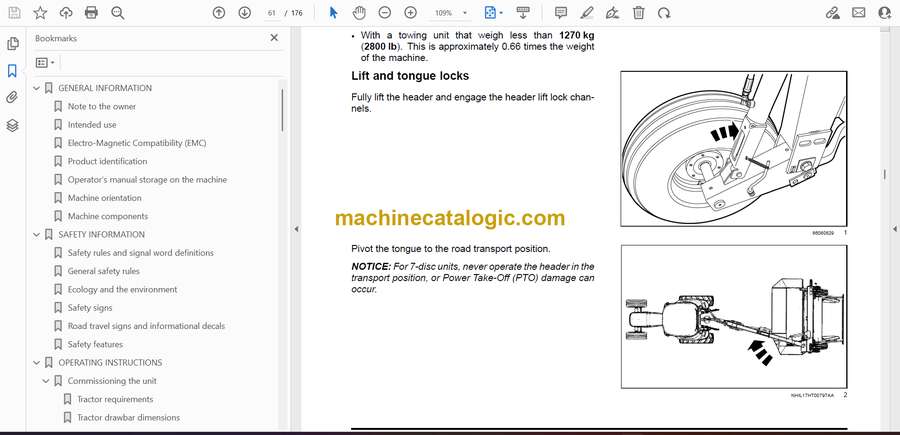Add a comment with the sticky note icon
The width and height of the screenshot is (900, 435).
point(561,13)
